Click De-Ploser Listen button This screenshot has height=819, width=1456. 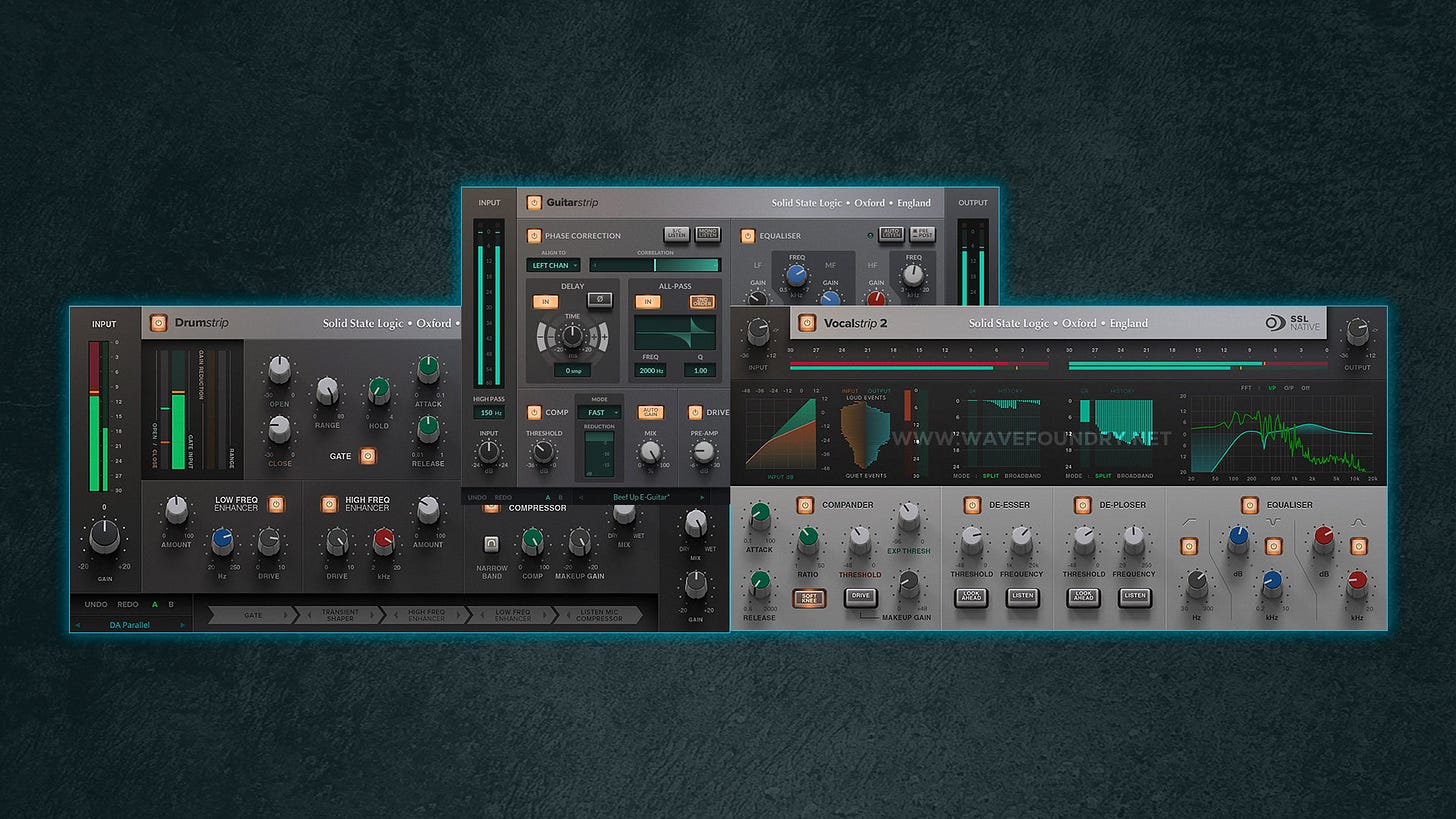coord(1134,598)
